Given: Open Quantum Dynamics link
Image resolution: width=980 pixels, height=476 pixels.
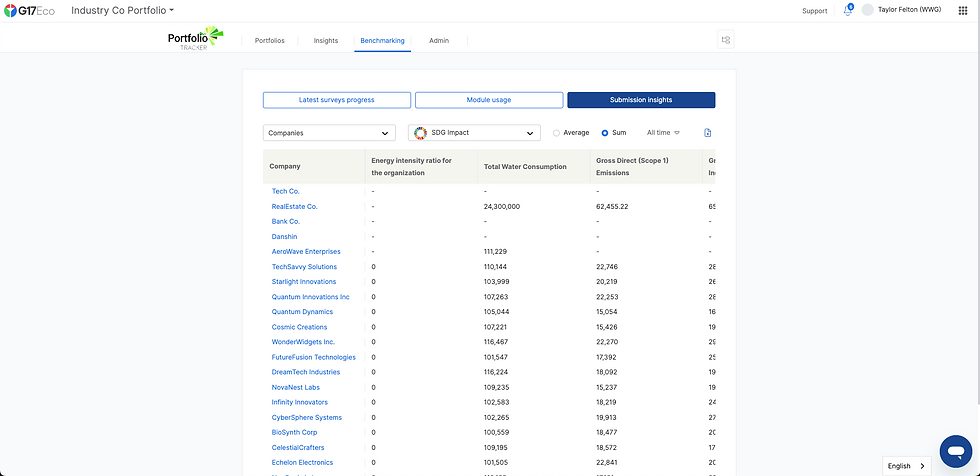Looking at the screenshot, I should [302, 312].
